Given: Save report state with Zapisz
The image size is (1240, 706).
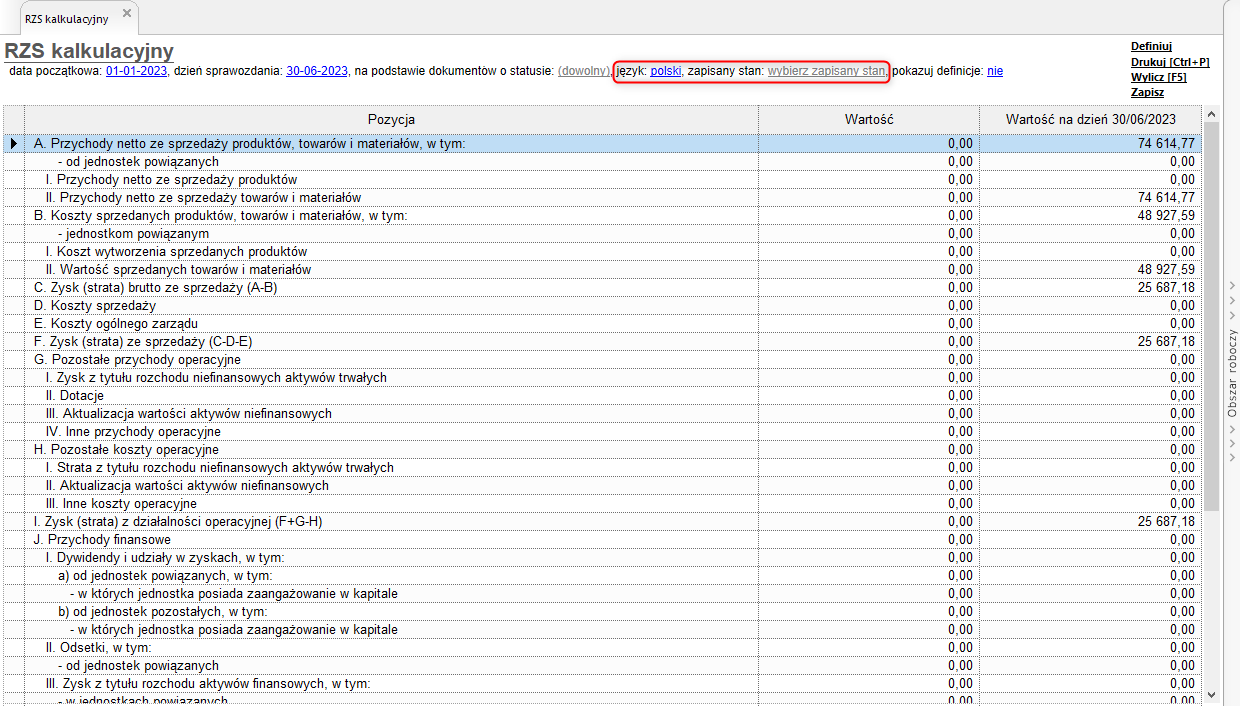Looking at the screenshot, I should [x=1147, y=92].
